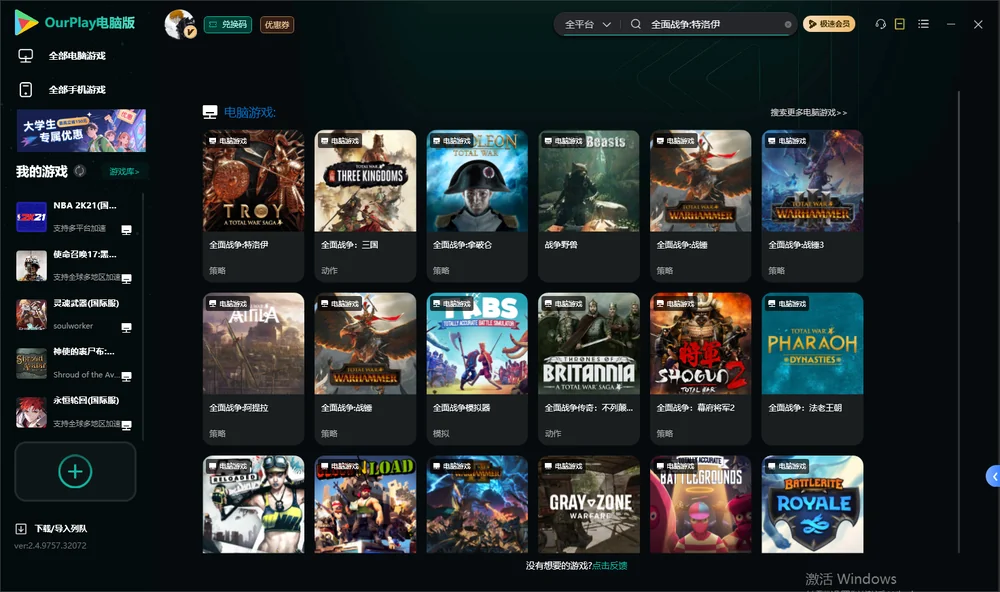Open the TABS 全面战争模拟器 card
The height and width of the screenshot is (592, 1000).
[477, 369]
